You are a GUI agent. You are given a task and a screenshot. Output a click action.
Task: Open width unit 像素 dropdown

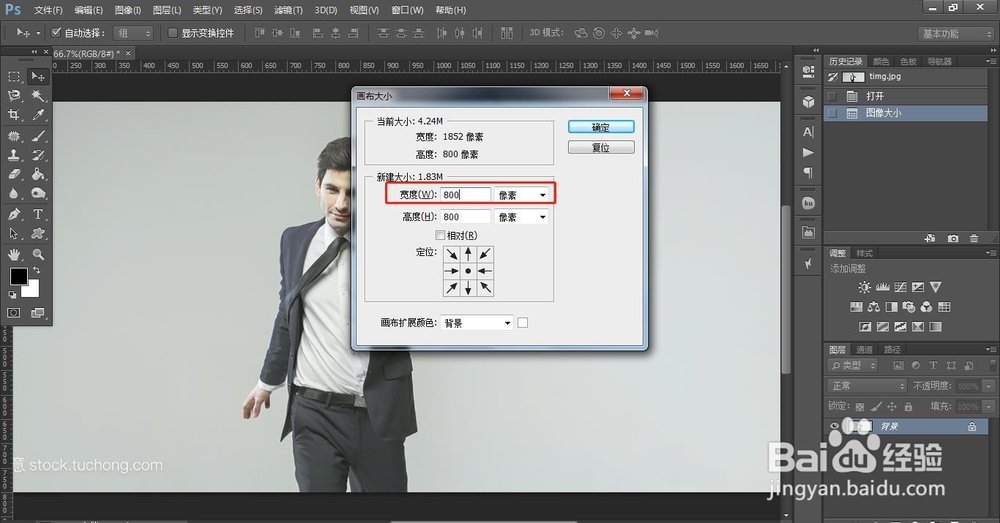point(522,195)
